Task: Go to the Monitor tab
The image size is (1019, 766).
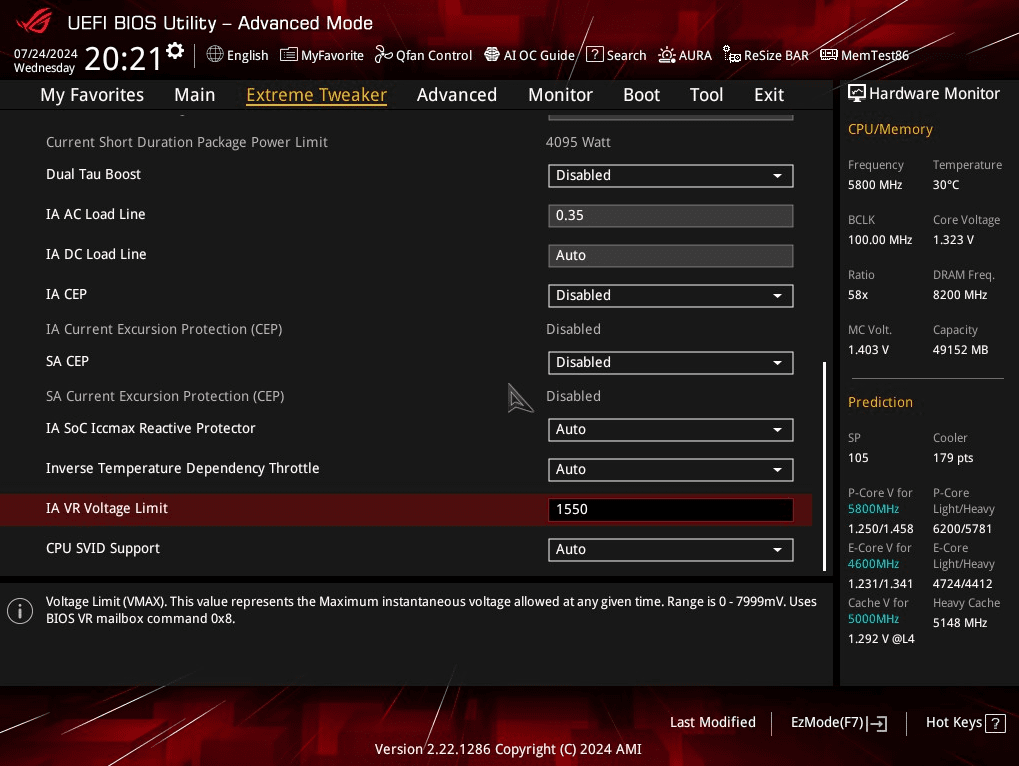Action: (560, 95)
